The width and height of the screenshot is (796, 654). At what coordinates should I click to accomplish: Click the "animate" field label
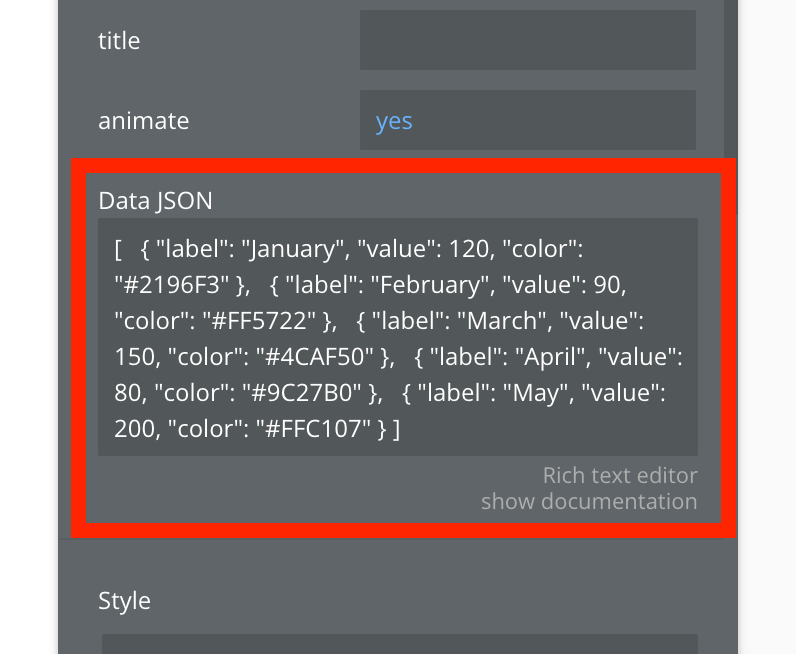coord(143,121)
